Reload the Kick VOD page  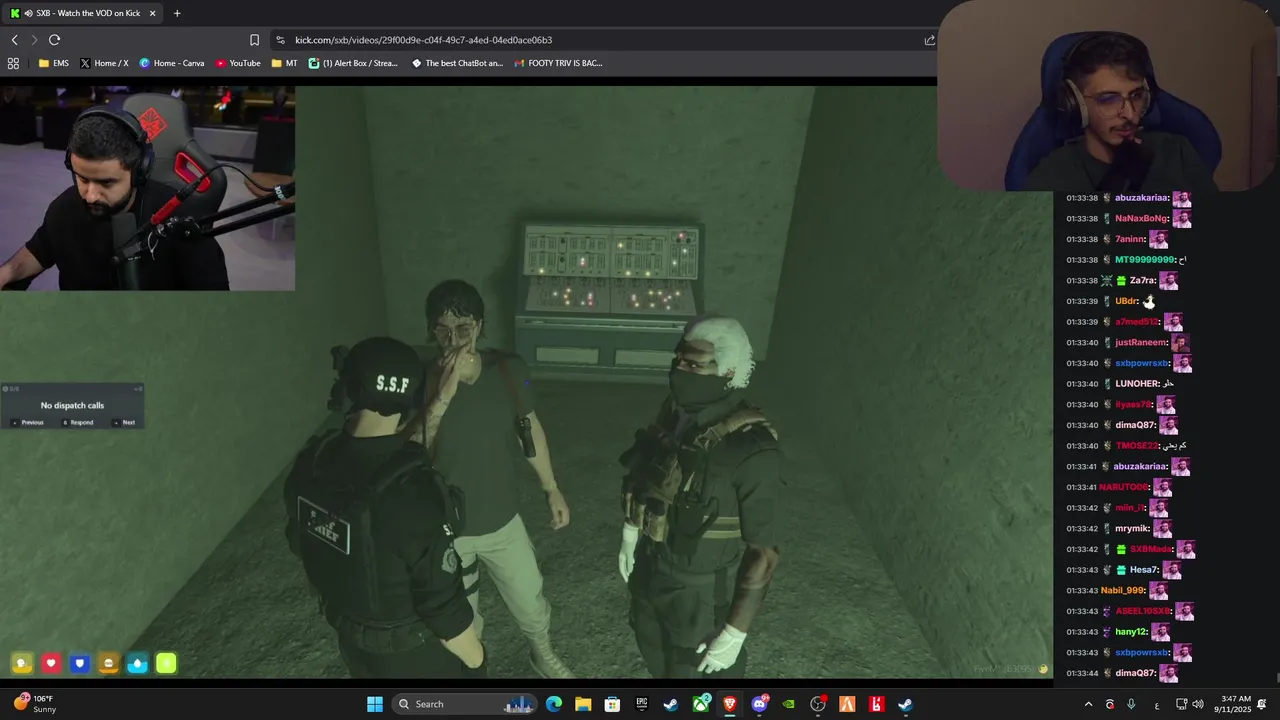[x=55, y=40]
